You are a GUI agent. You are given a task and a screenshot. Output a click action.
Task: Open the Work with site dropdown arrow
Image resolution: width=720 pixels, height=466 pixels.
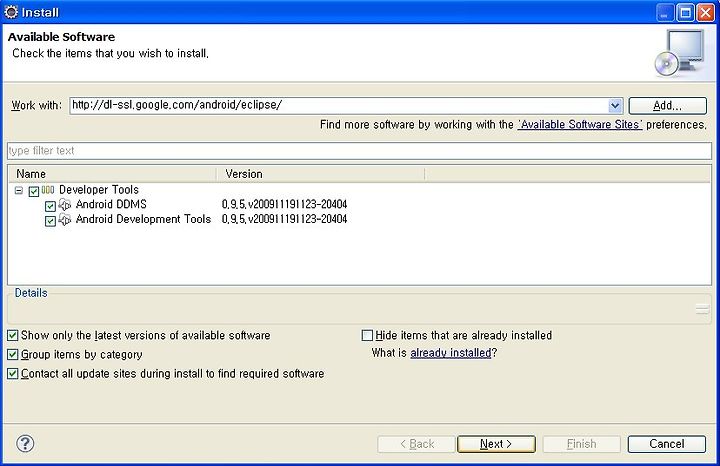615,106
